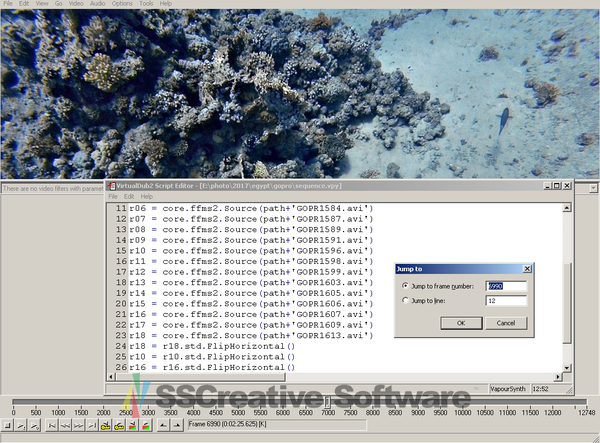Go to the start of video
This screenshot has height=443, width=600.
51,425
